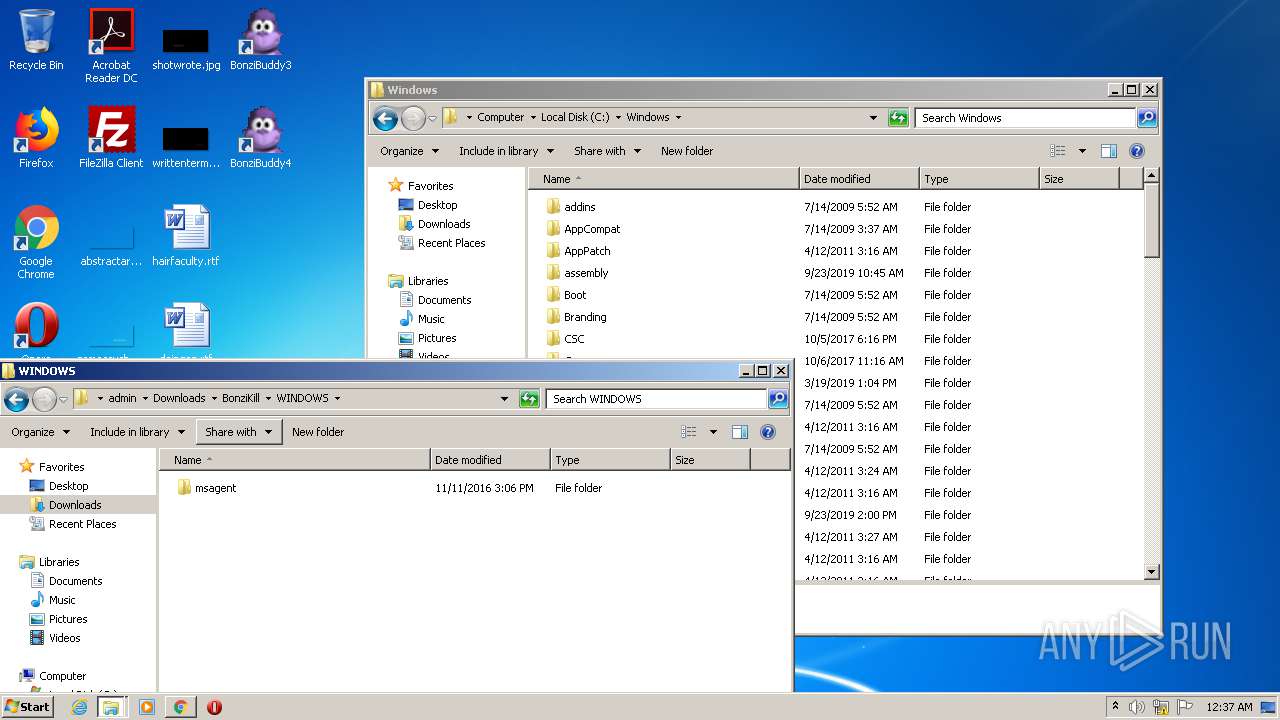This screenshot has height=720, width=1280.
Task: Expand the dropdown after Downloads breadcrumb
Action: tap(214, 398)
